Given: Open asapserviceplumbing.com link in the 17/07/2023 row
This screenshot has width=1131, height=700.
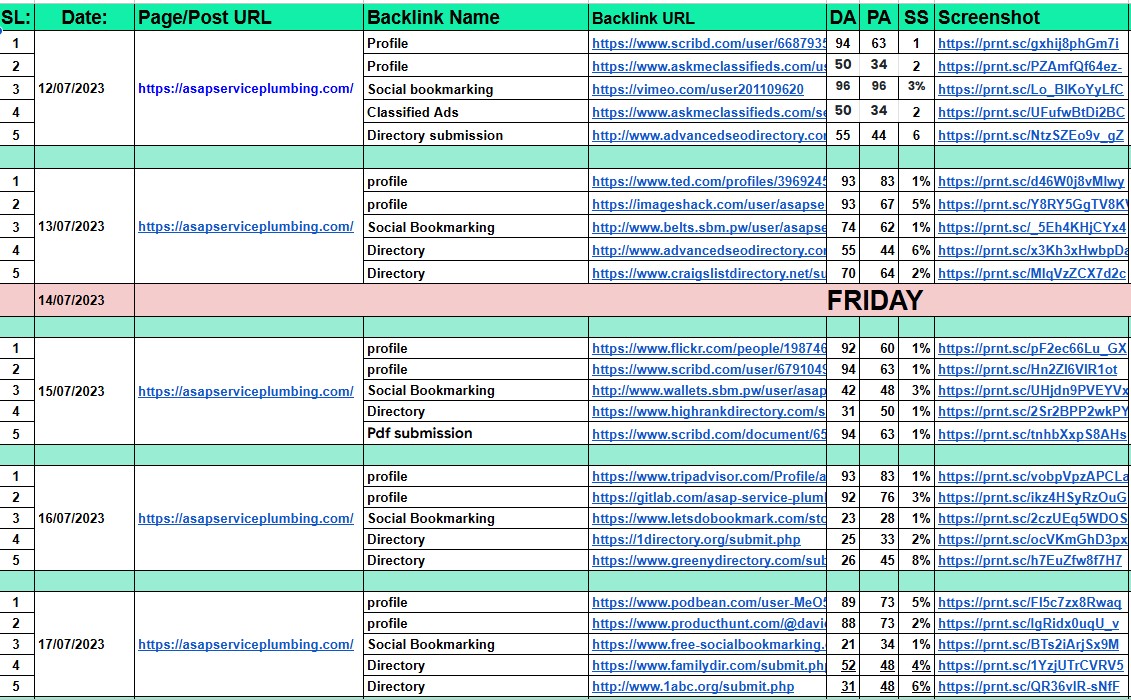Looking at the screenshot, I should 246,644.
